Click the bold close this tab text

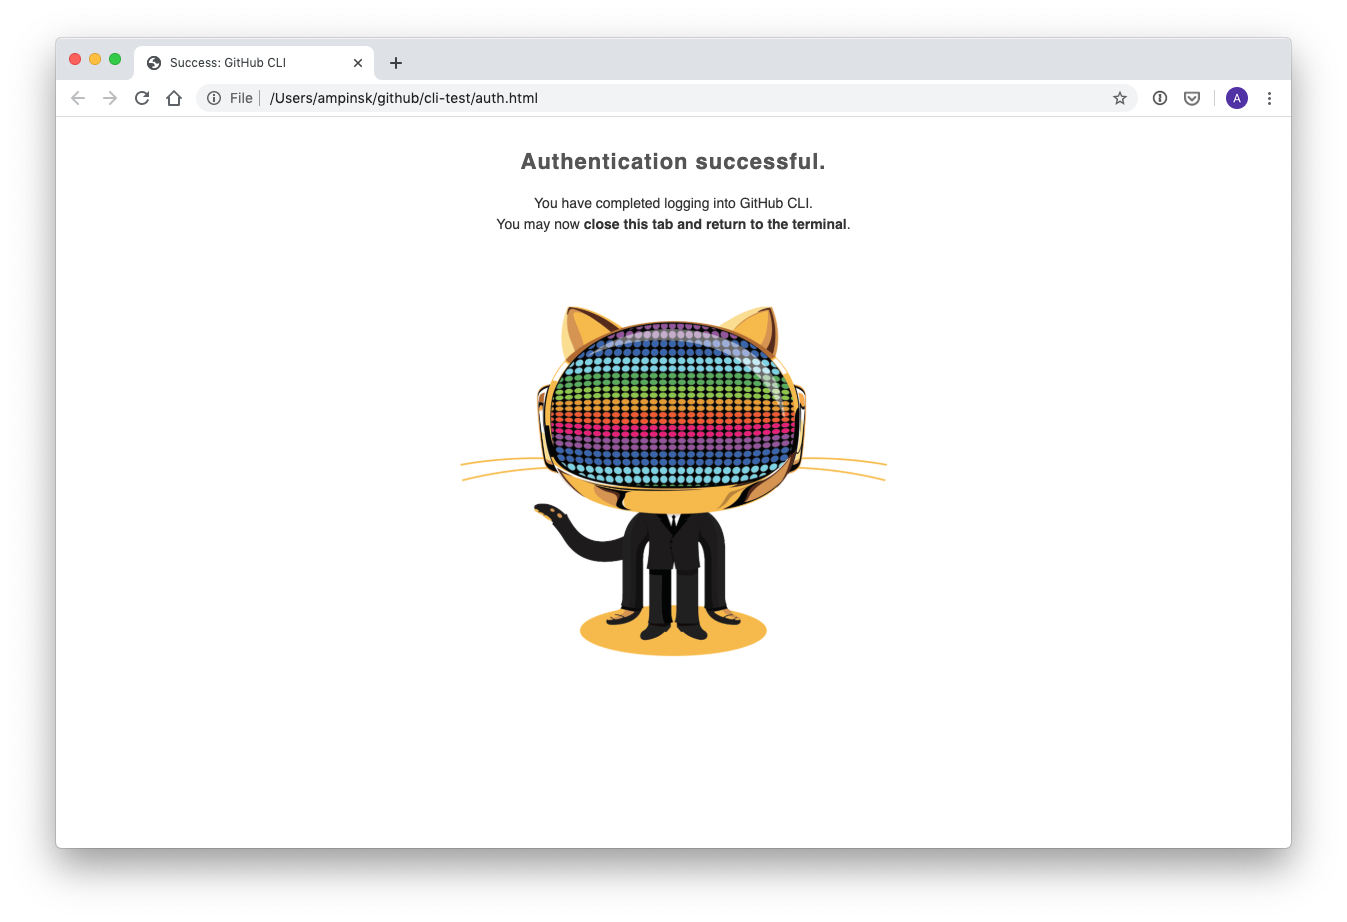(x=628, y=224)
